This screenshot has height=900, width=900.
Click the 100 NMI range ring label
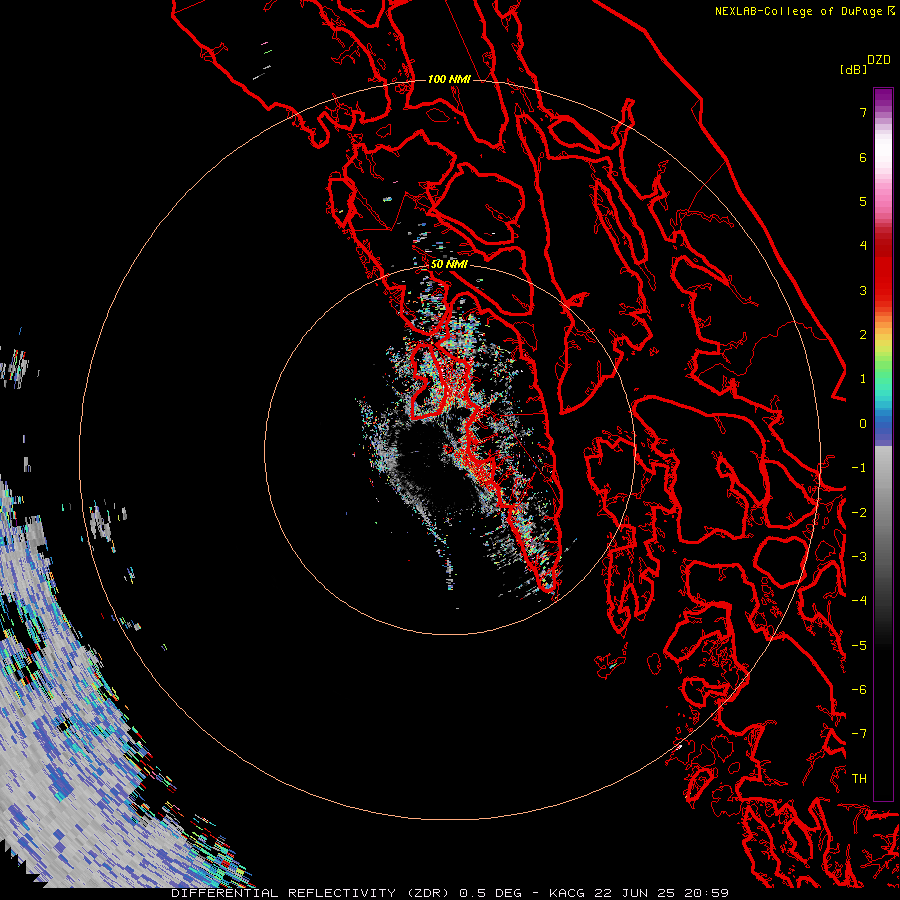449,79
